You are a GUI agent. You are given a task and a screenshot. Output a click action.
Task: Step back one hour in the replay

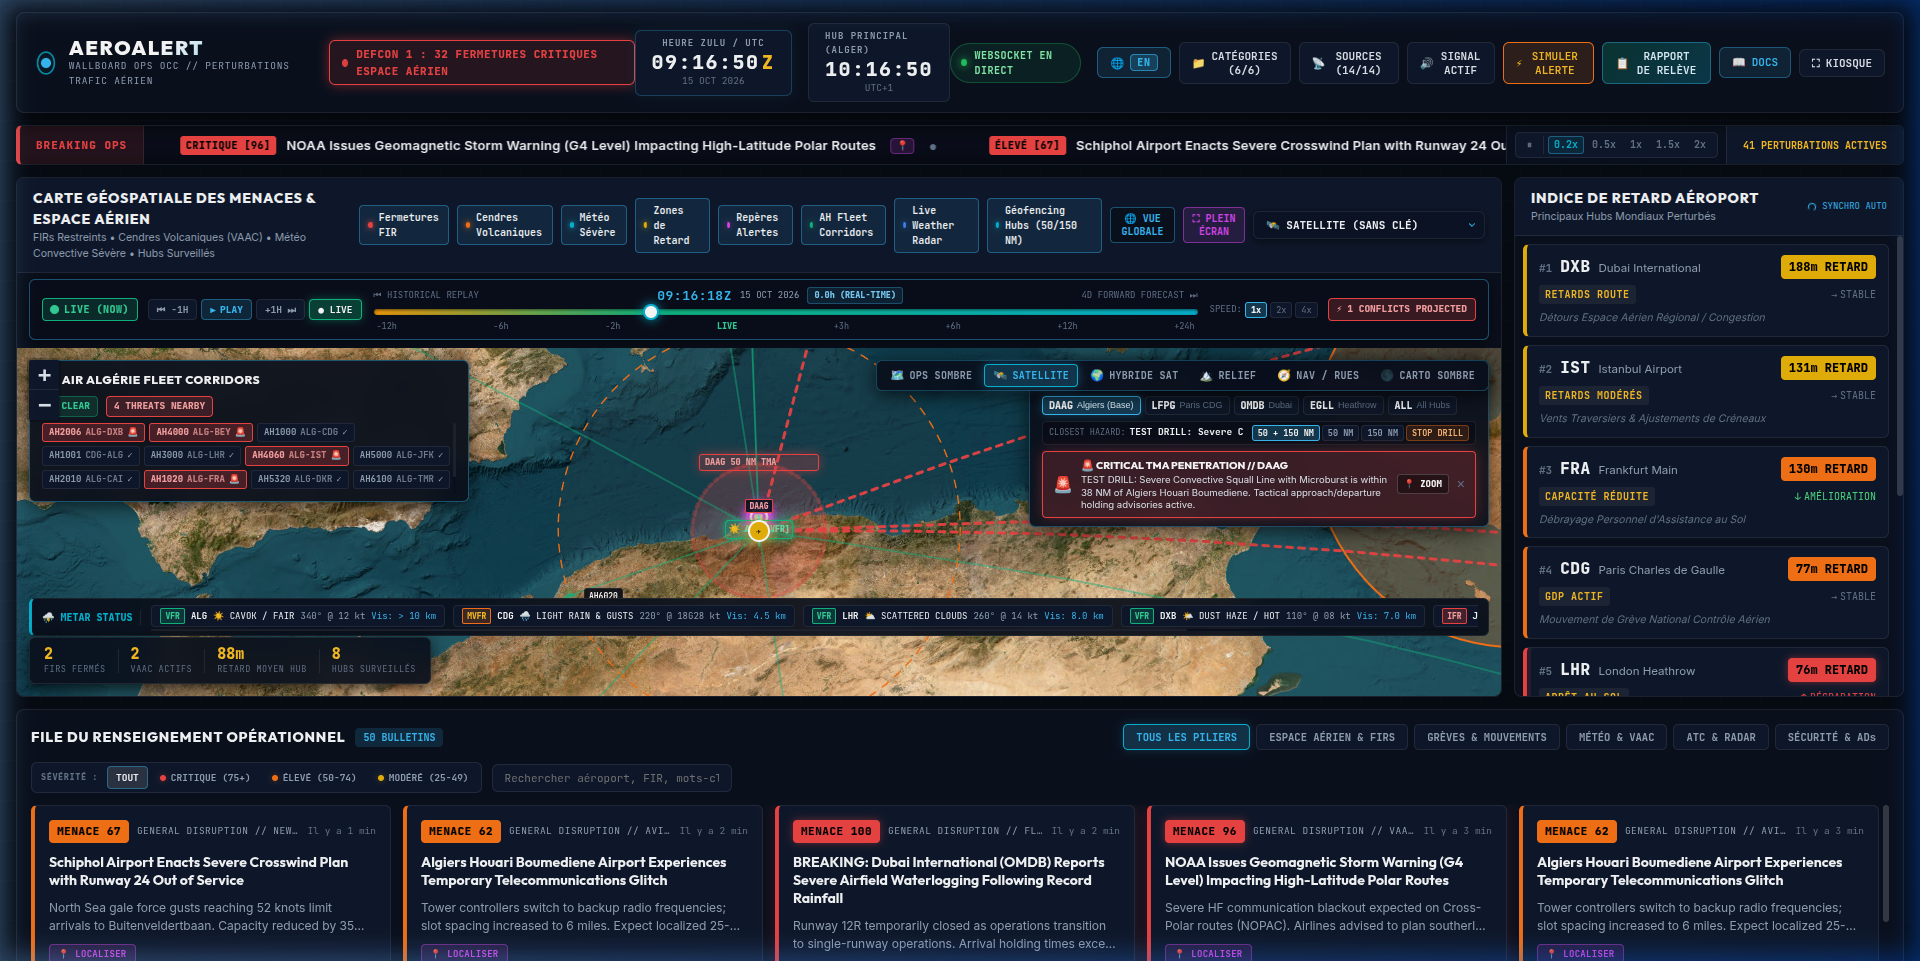(x=172, y=310)
